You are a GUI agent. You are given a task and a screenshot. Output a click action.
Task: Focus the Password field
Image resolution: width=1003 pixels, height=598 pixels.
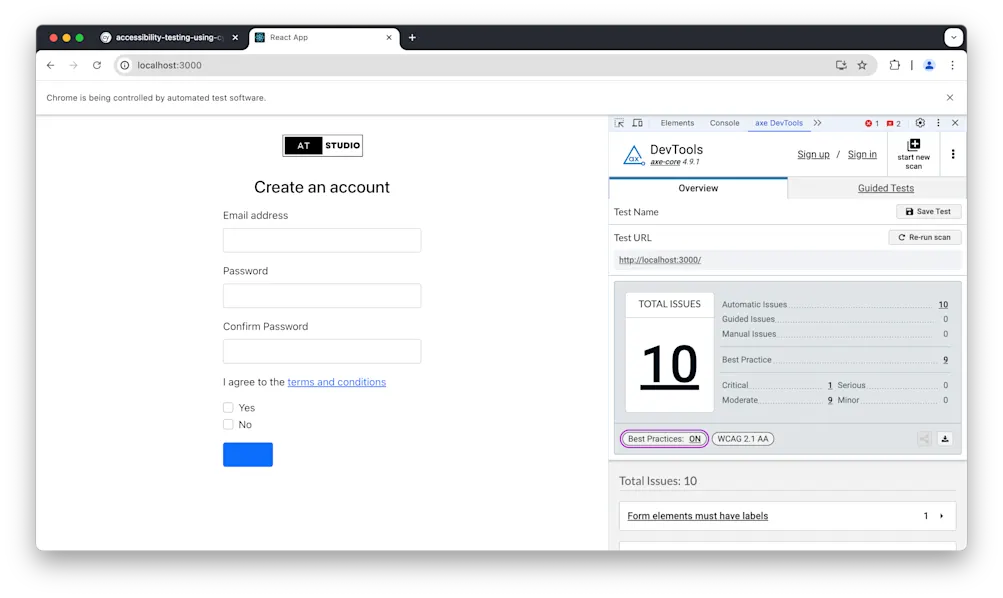click(x=322, y=296)
